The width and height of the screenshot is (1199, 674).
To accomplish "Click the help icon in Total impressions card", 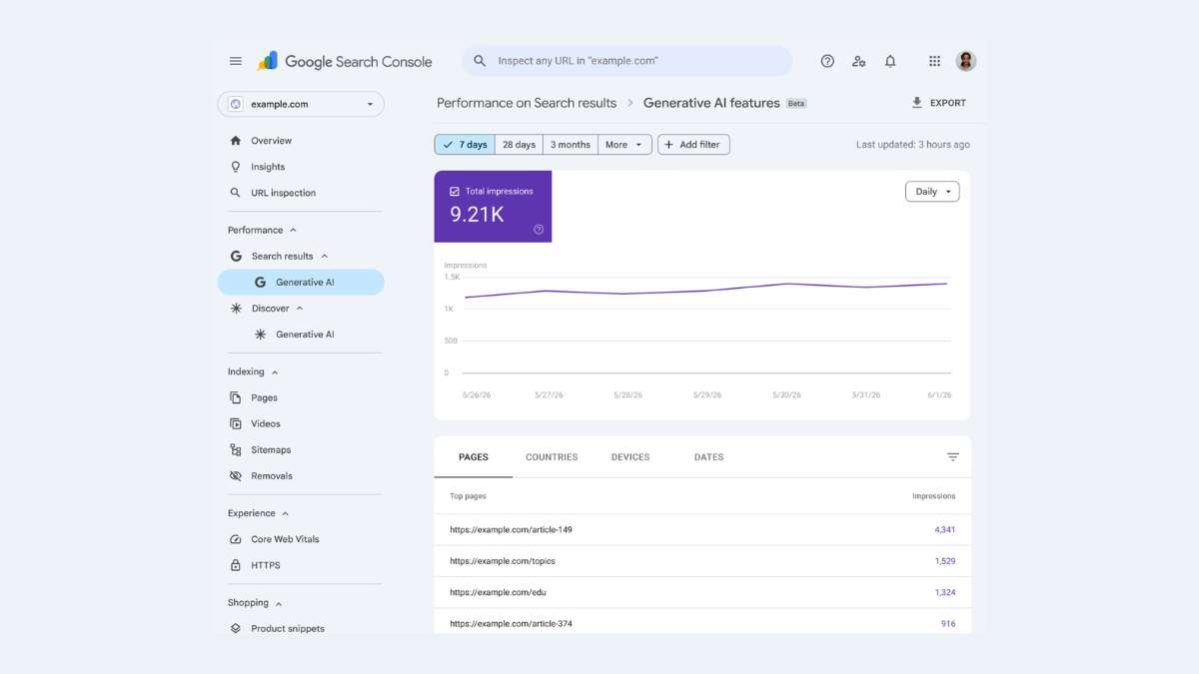I will coord(538,230).
